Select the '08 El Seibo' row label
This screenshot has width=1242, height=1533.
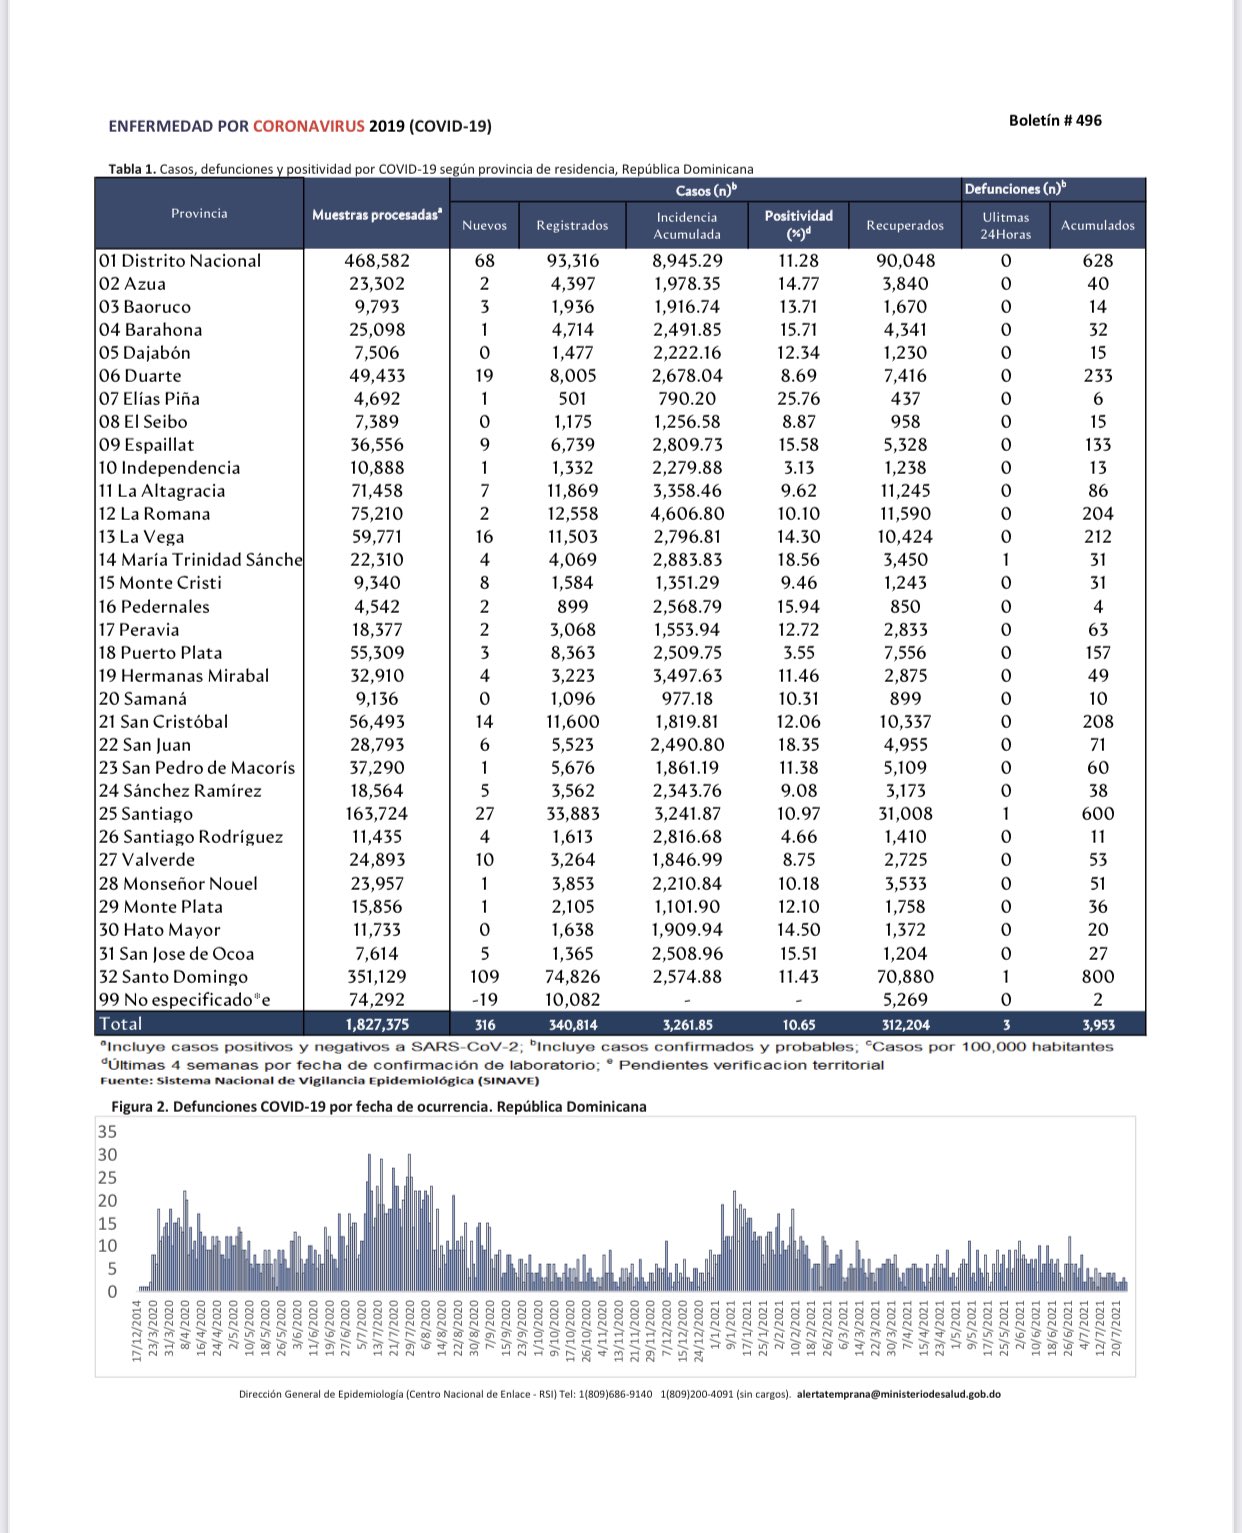pos(143,422)
